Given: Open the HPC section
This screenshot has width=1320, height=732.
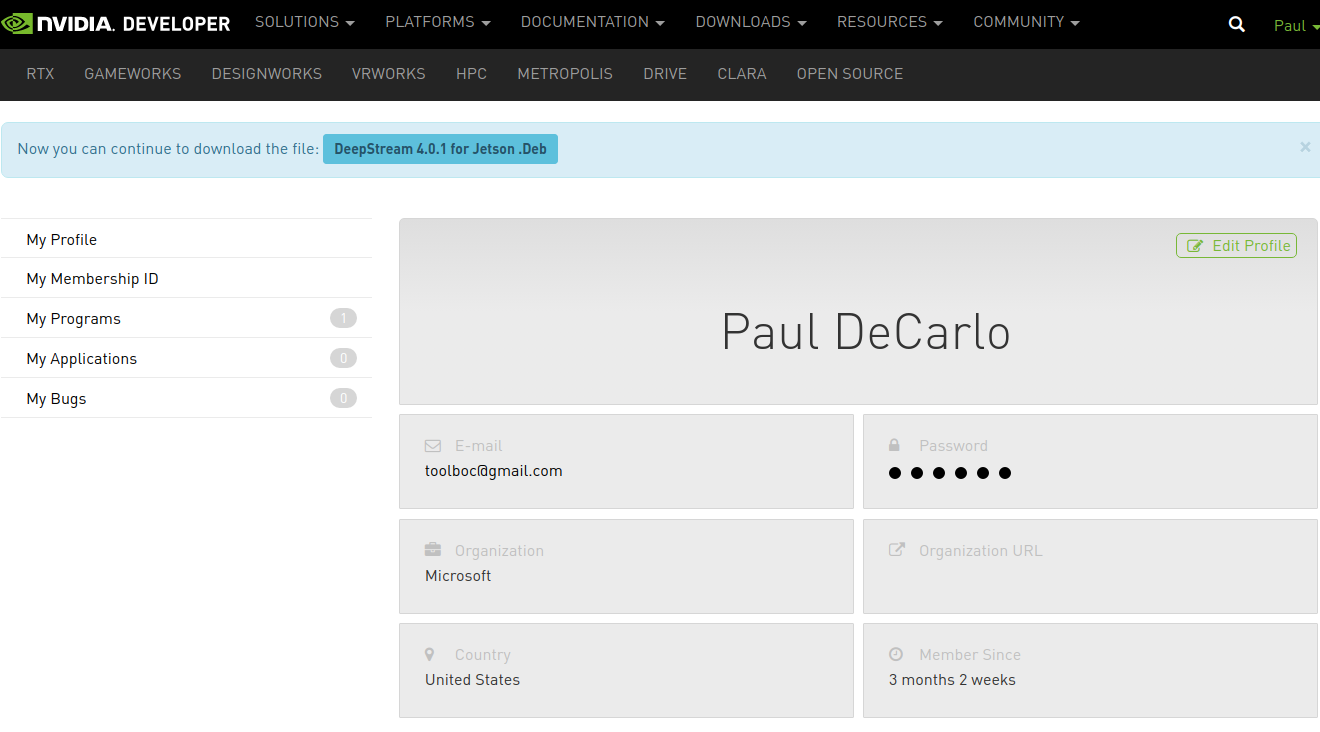Looking at the screenshot, I should point(471,74).
